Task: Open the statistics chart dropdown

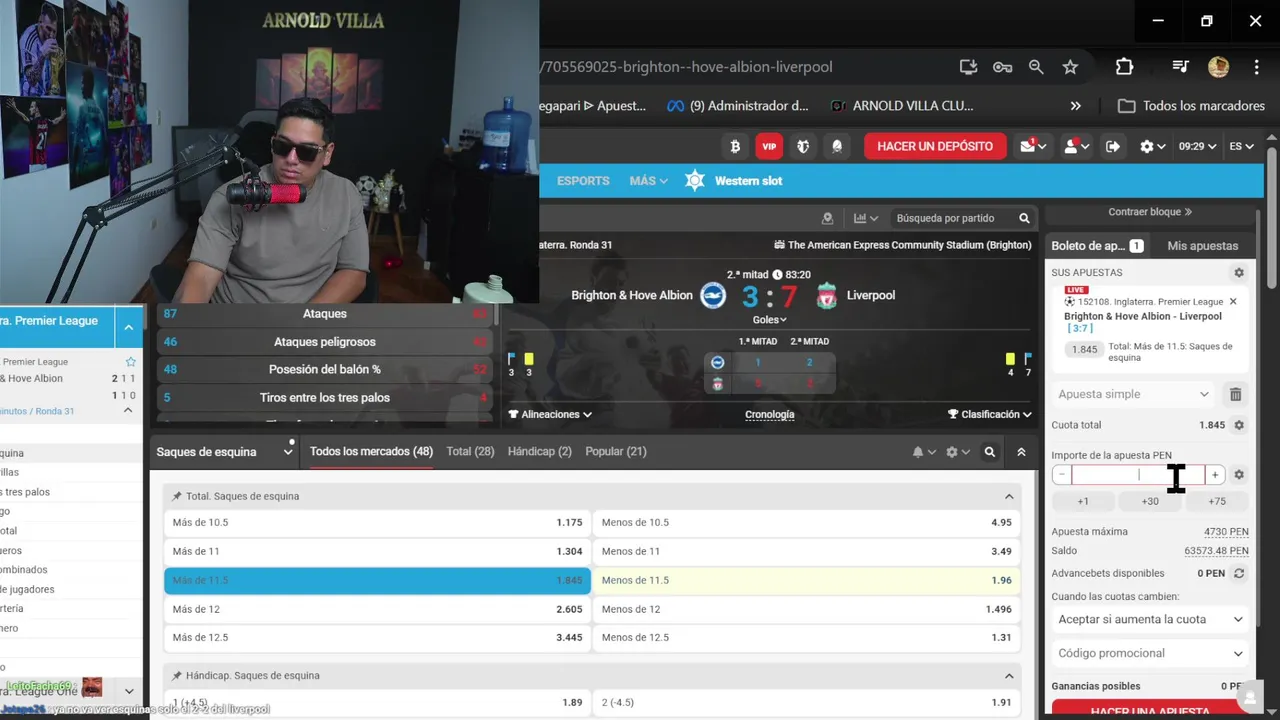Action: point(865,218)
